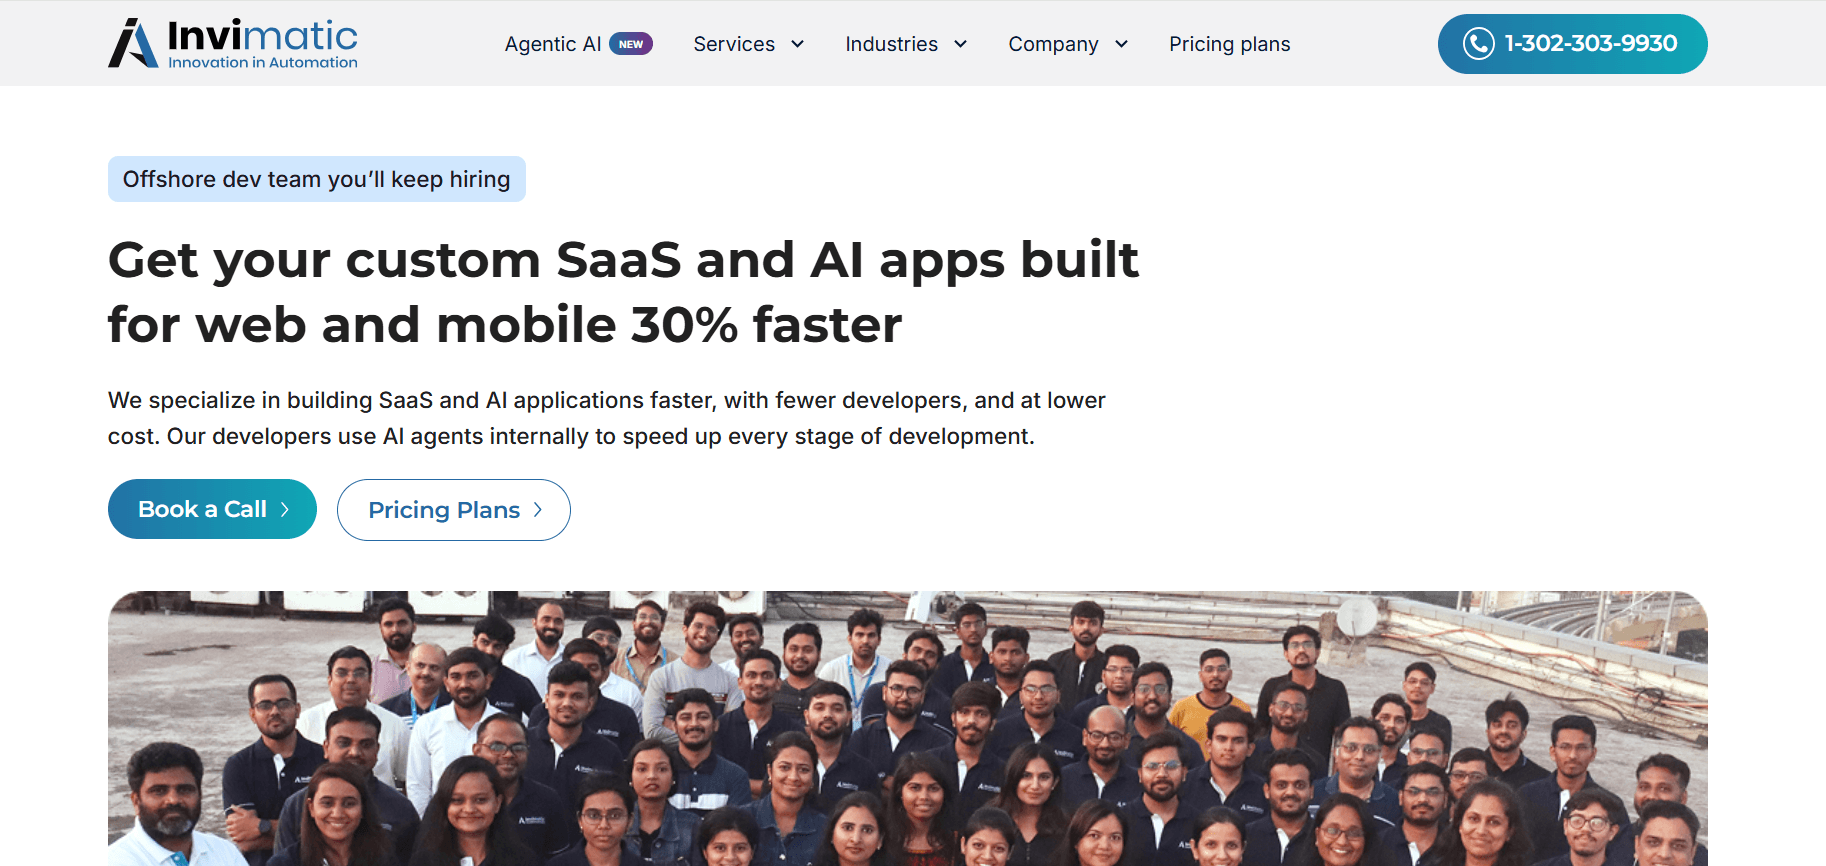This screenshot has height=866, width=1826.
Task: Click the NEW badge beside Agentic AI
Action: click(631, 44)
